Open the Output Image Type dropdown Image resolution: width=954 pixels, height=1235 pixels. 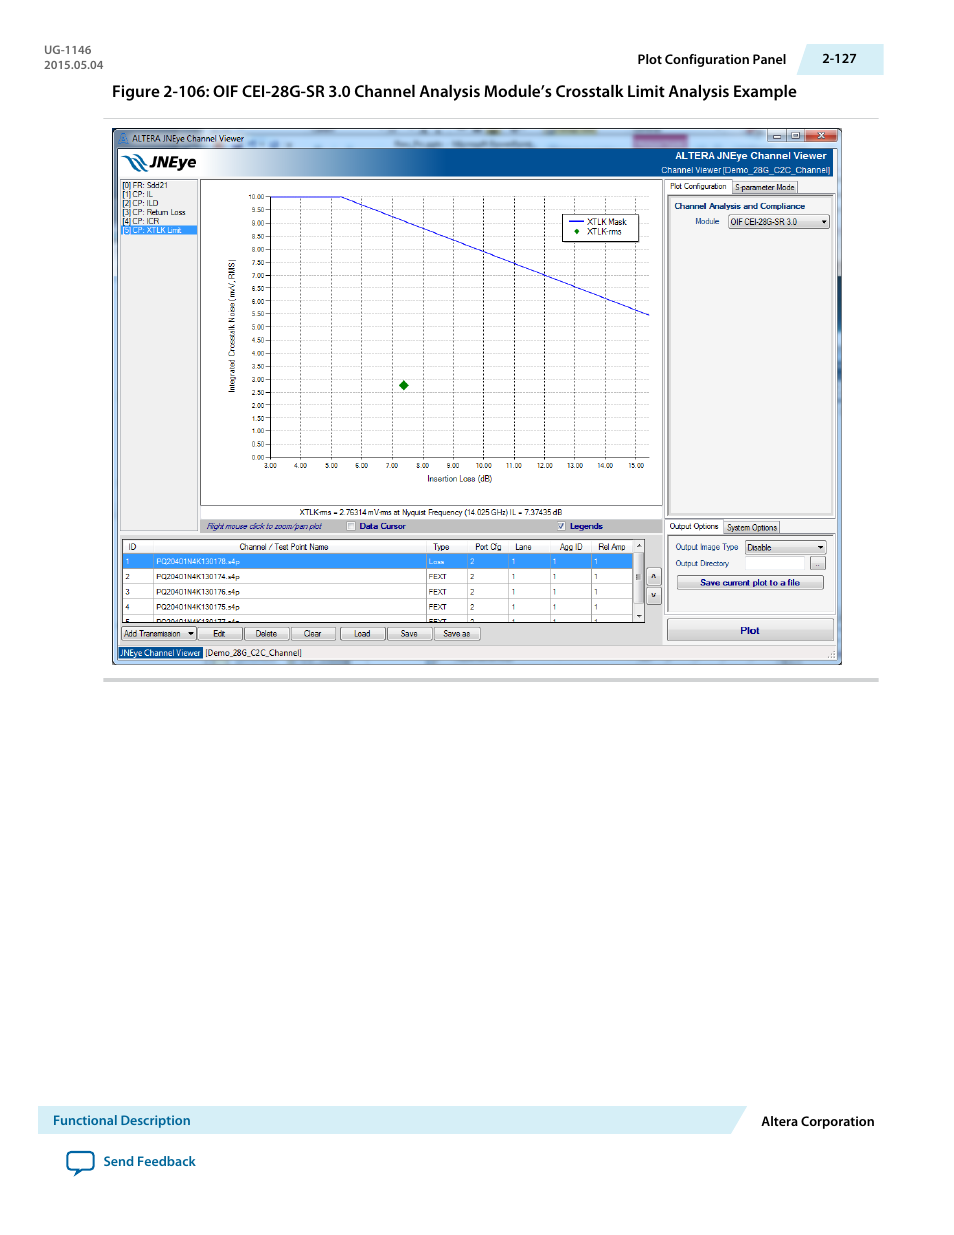tap(786, 547)
